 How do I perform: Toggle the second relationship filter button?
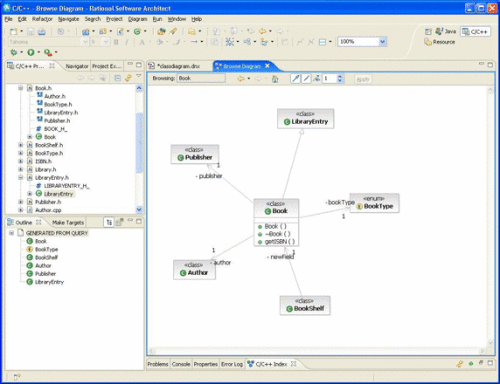306,79
